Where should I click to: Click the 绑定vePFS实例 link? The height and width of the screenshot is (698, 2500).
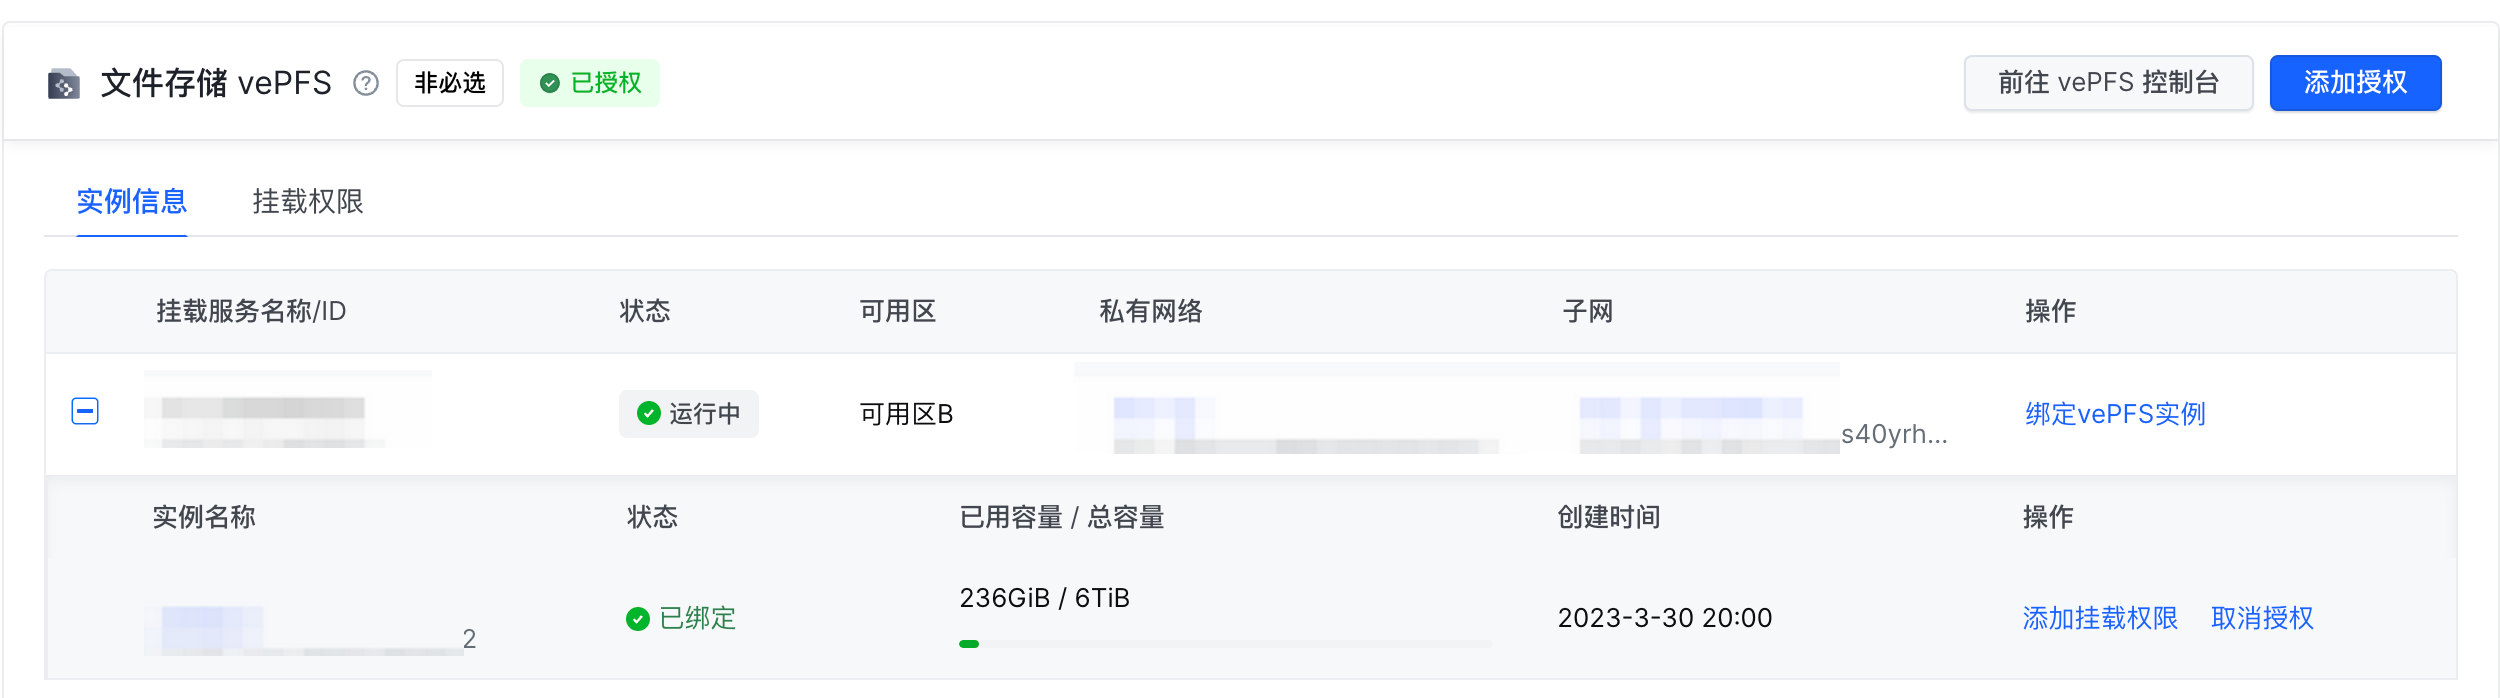(2115, 414)
